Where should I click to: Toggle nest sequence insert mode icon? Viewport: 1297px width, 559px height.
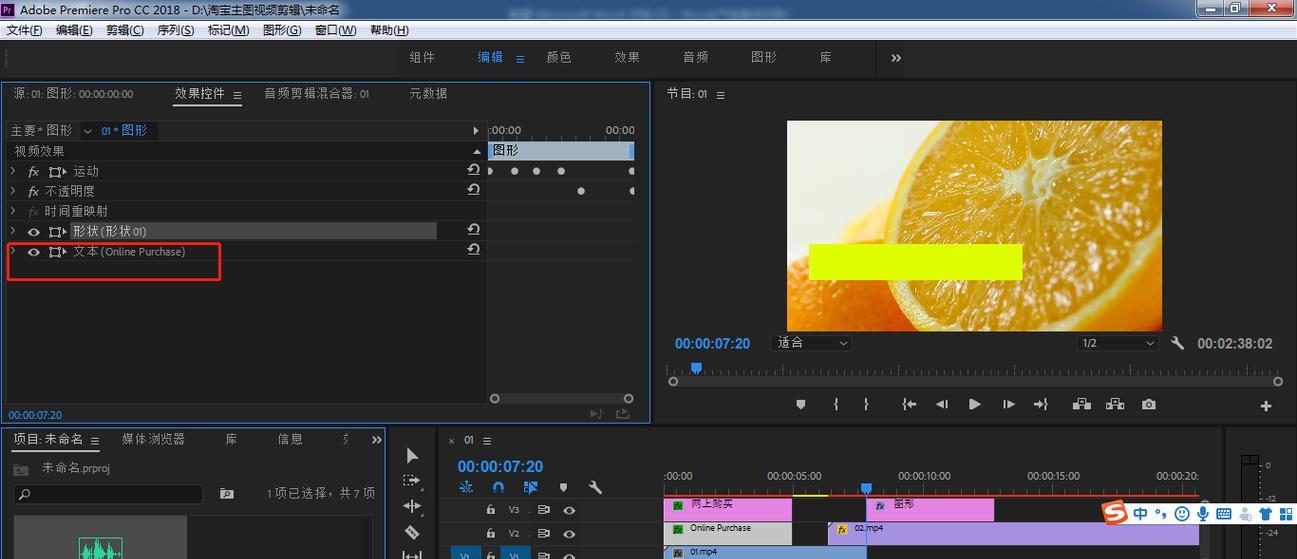(x=466, y=488)
